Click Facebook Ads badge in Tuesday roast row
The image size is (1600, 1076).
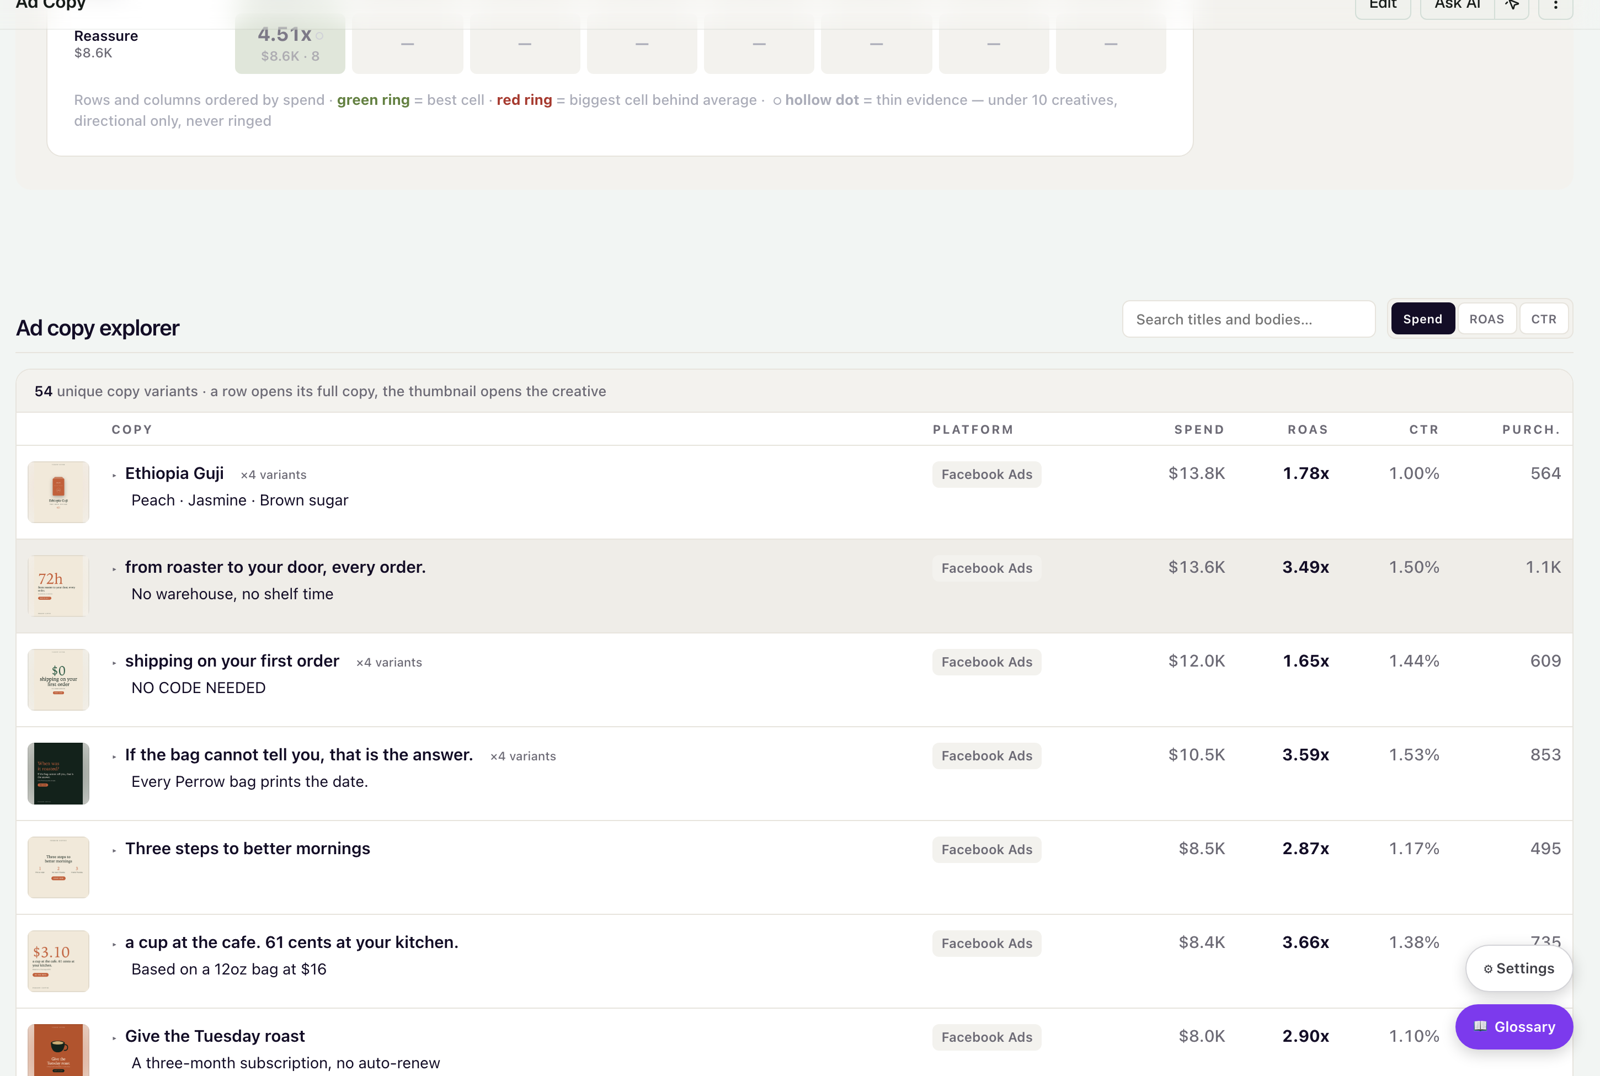pyautogui.click(x=987, y=1037)
